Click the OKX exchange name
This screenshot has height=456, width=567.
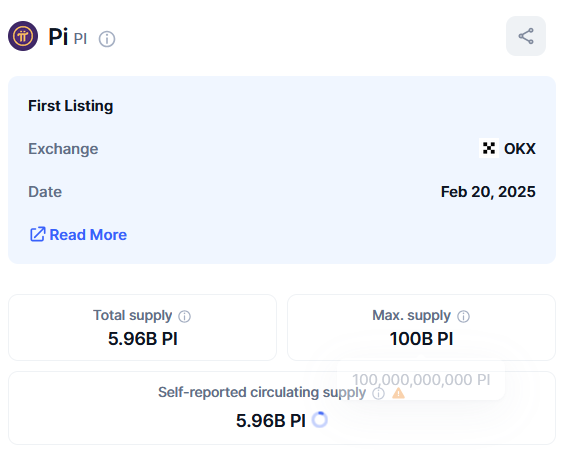pos(520,149)
